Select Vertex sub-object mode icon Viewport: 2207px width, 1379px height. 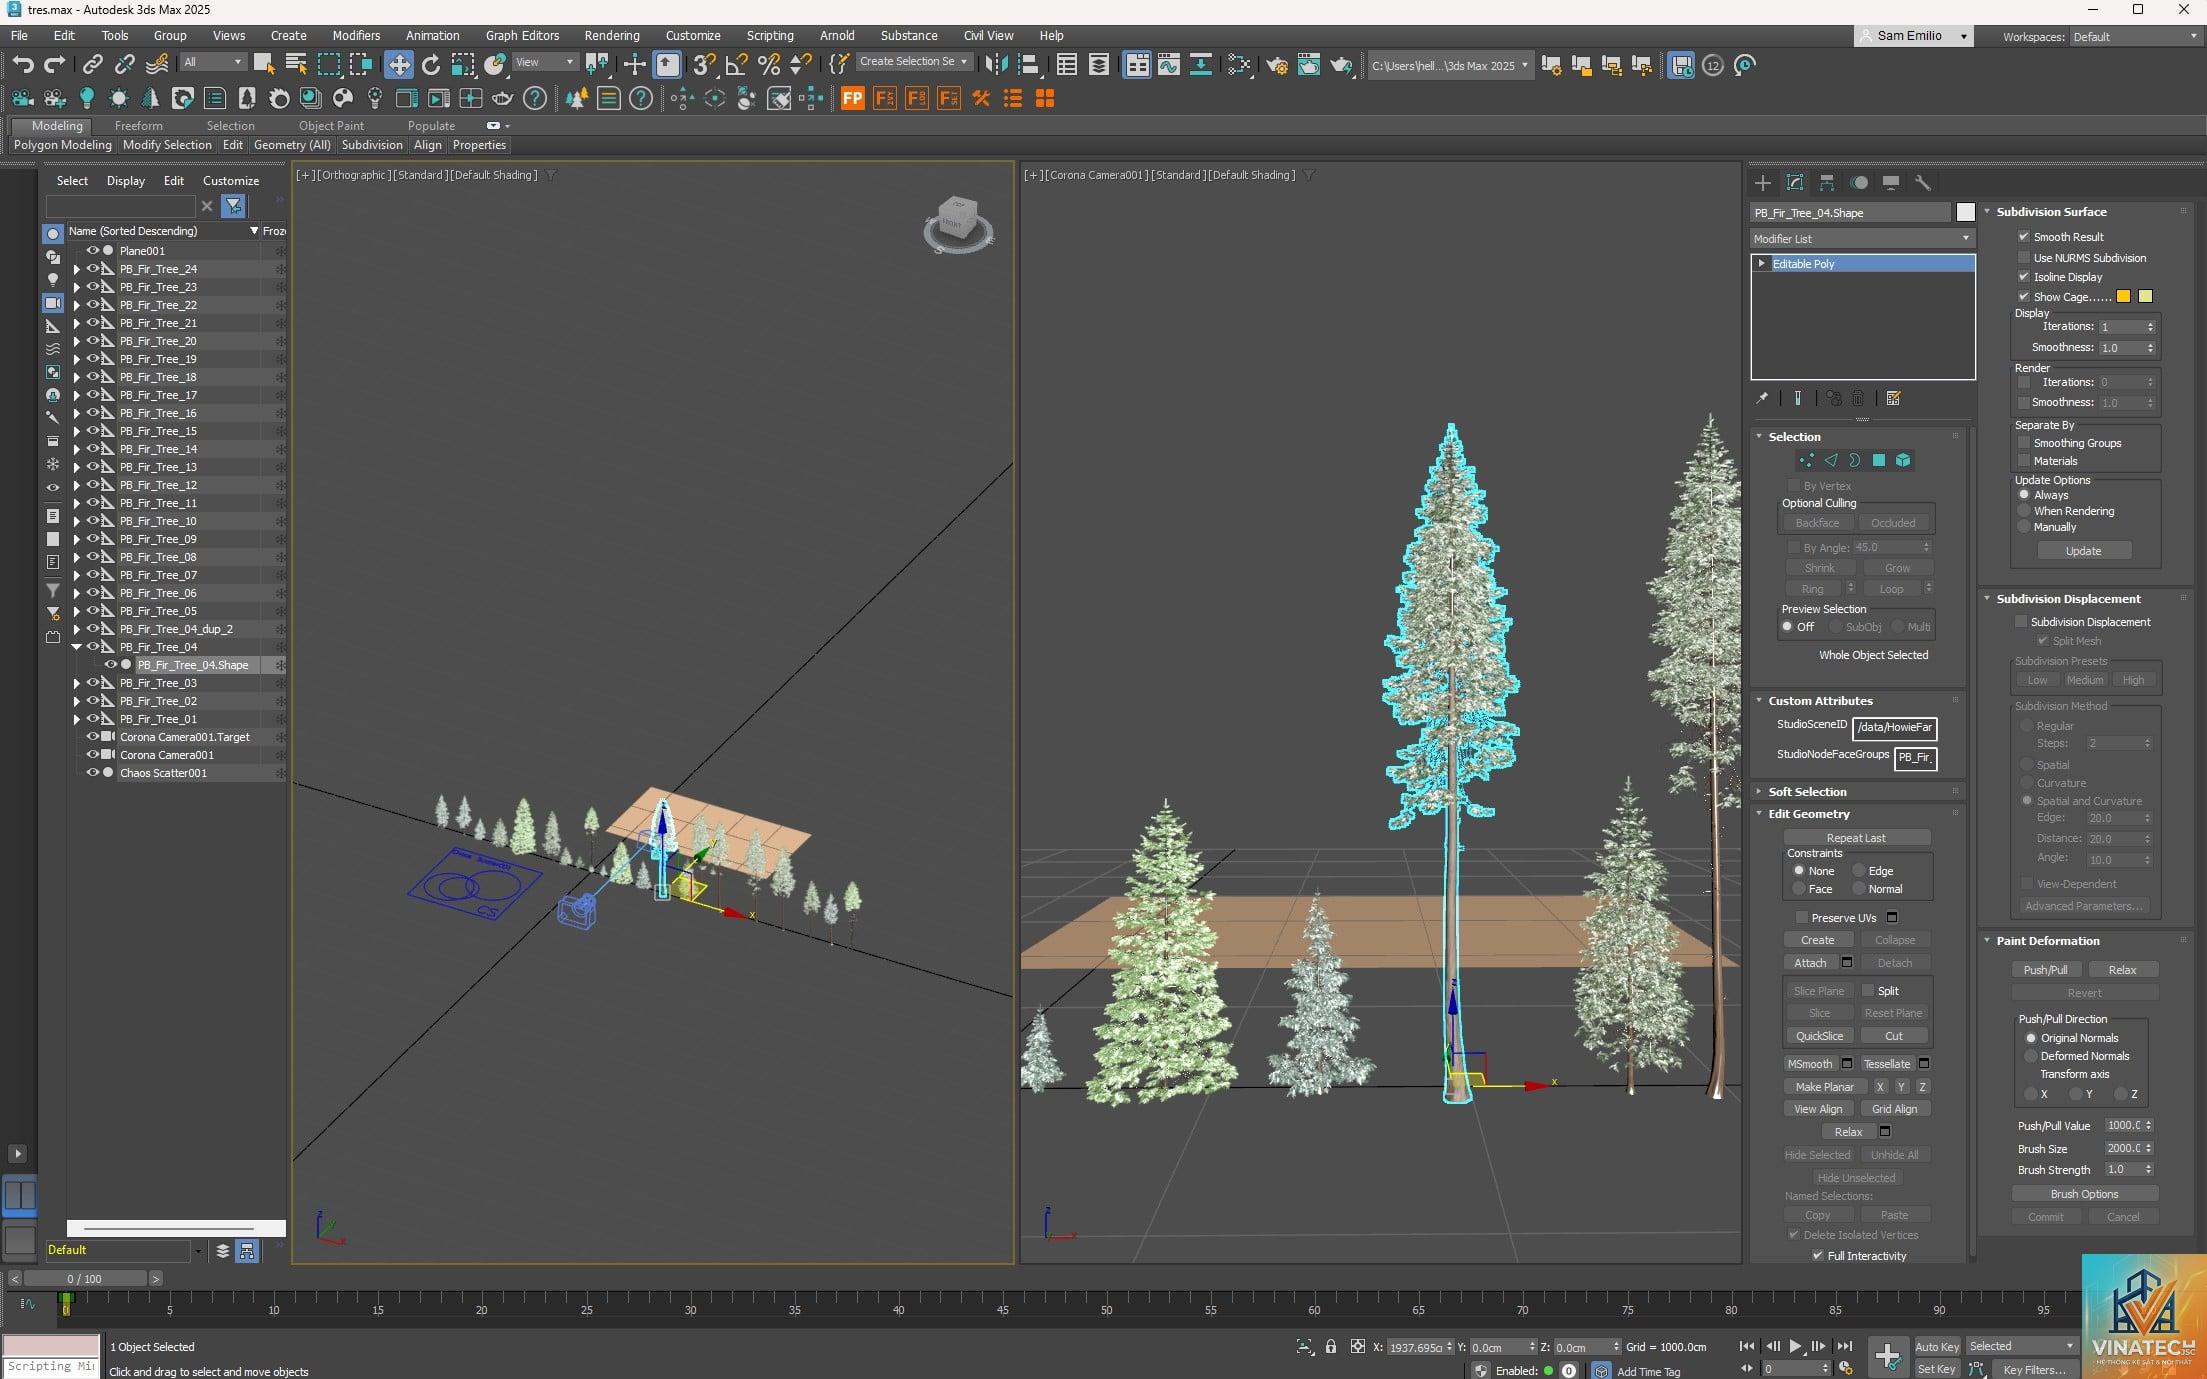click(x=1806, y=461)
